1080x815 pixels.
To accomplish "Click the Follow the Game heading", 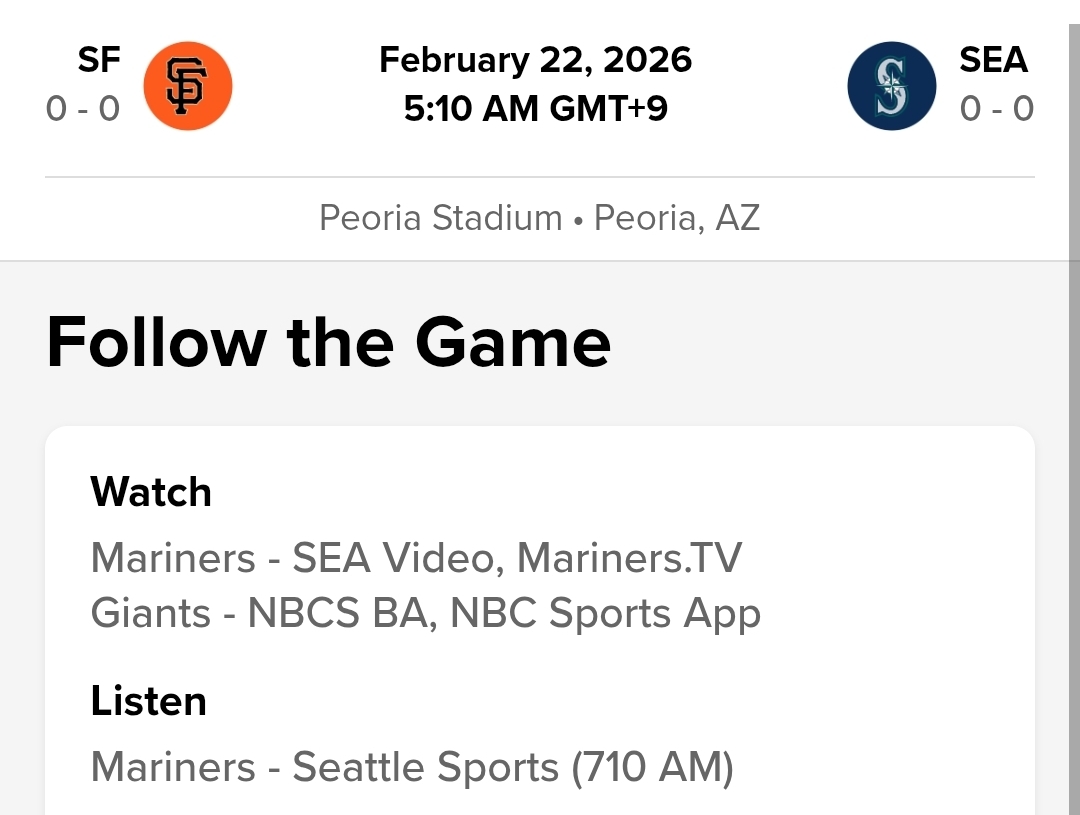I will pos(328,342).
